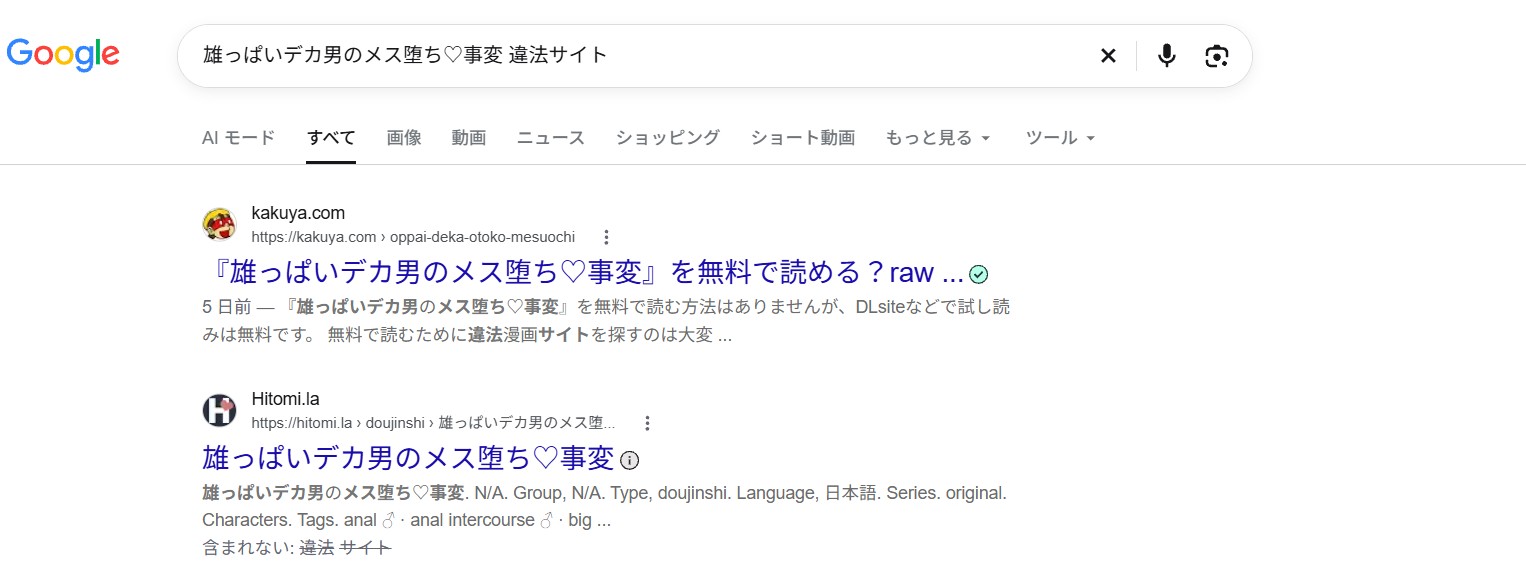Click the 違法 term after 含まれない
The width and height of the screenshot is (1526, 586).
pos(316,547)
